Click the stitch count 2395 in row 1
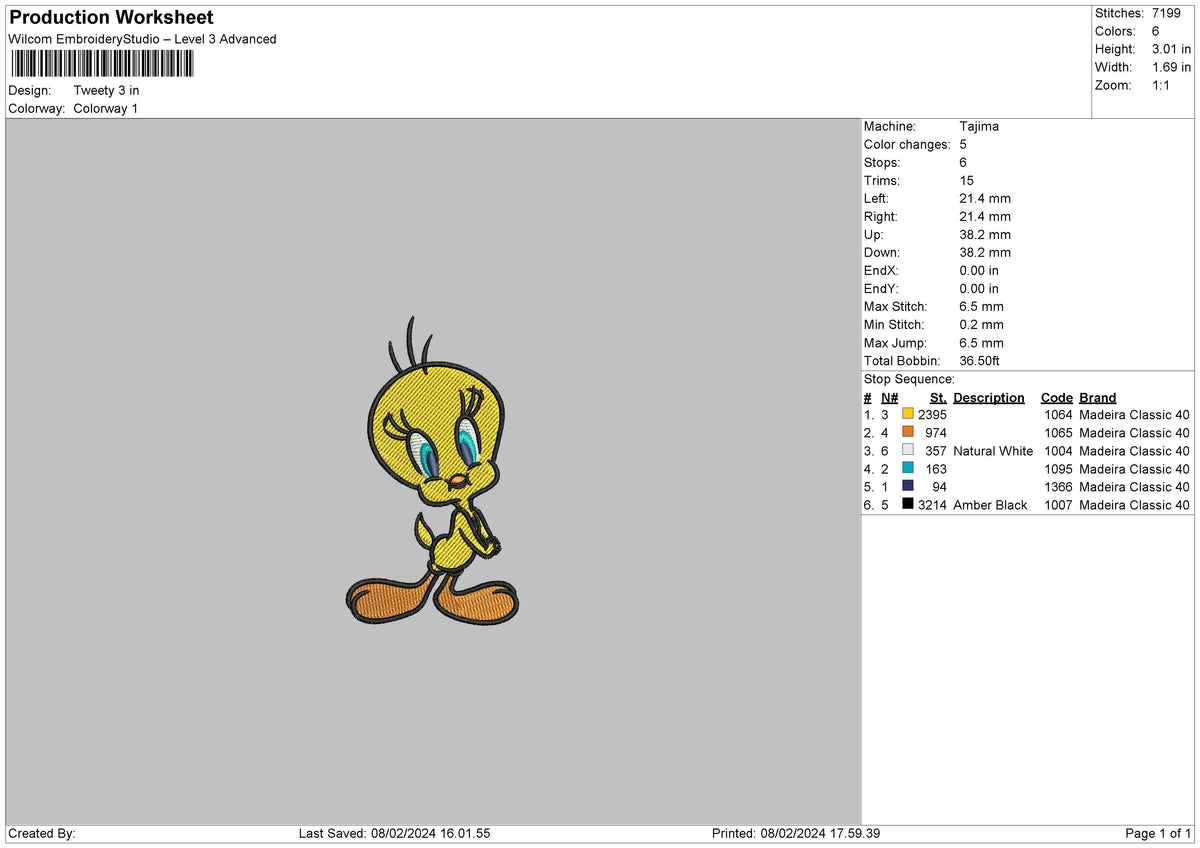This screenshot has height=848, width=1200. point(932,414)
